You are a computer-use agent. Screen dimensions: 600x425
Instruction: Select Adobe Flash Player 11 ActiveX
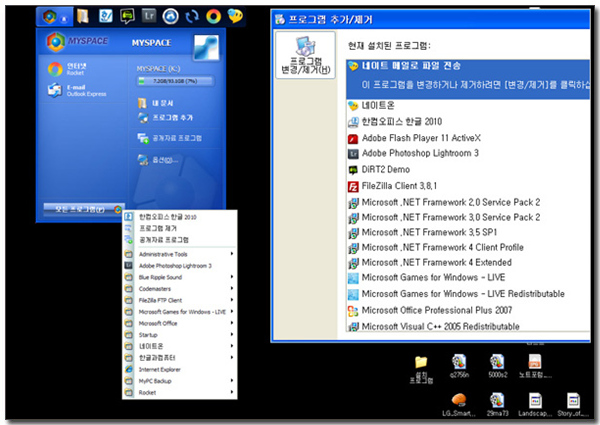(468, 138)
